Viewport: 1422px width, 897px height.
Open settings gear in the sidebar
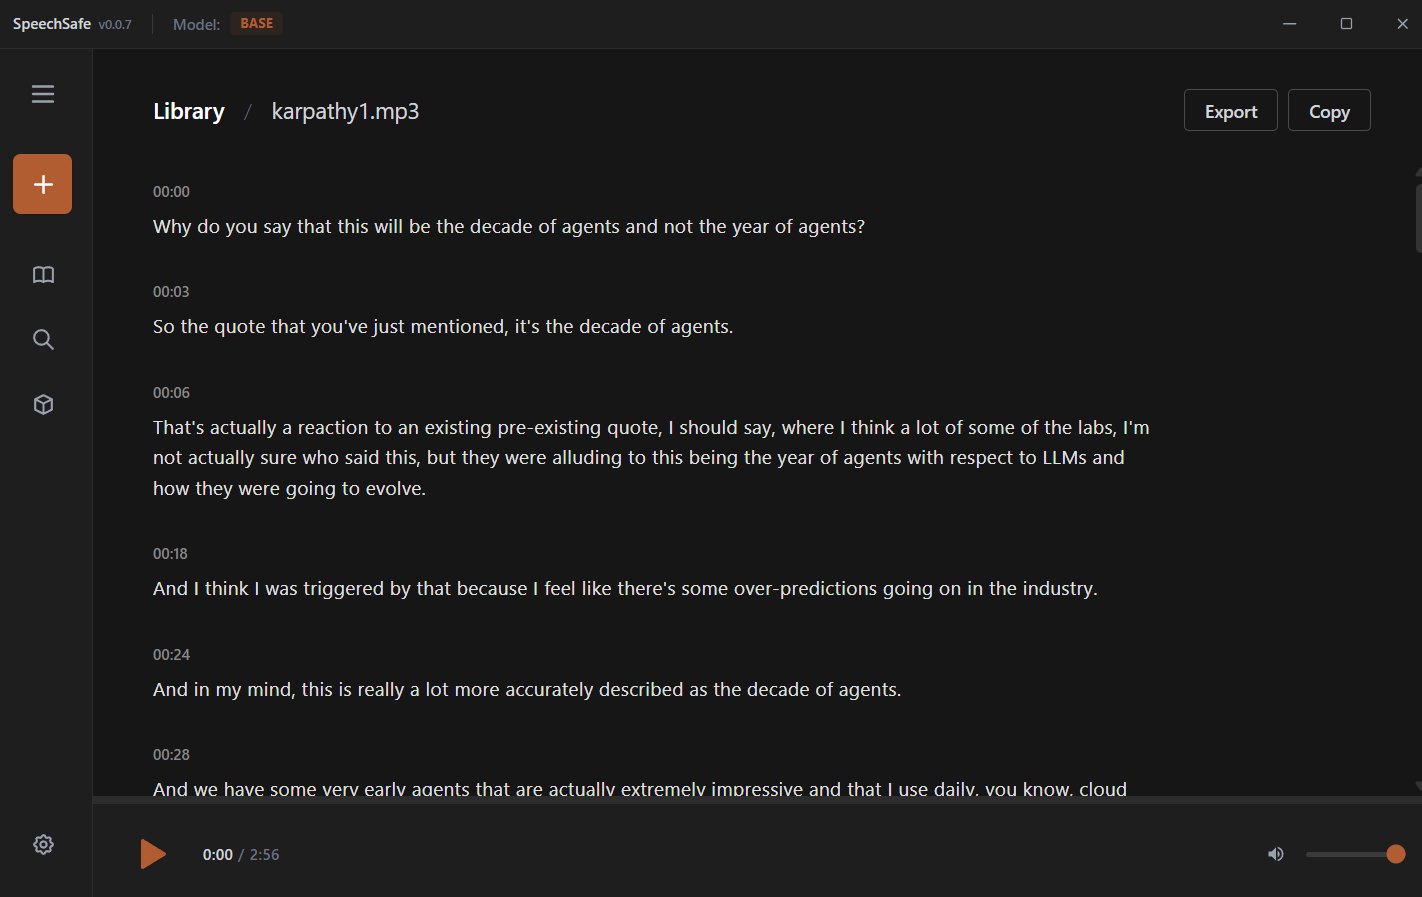[43, 844]
